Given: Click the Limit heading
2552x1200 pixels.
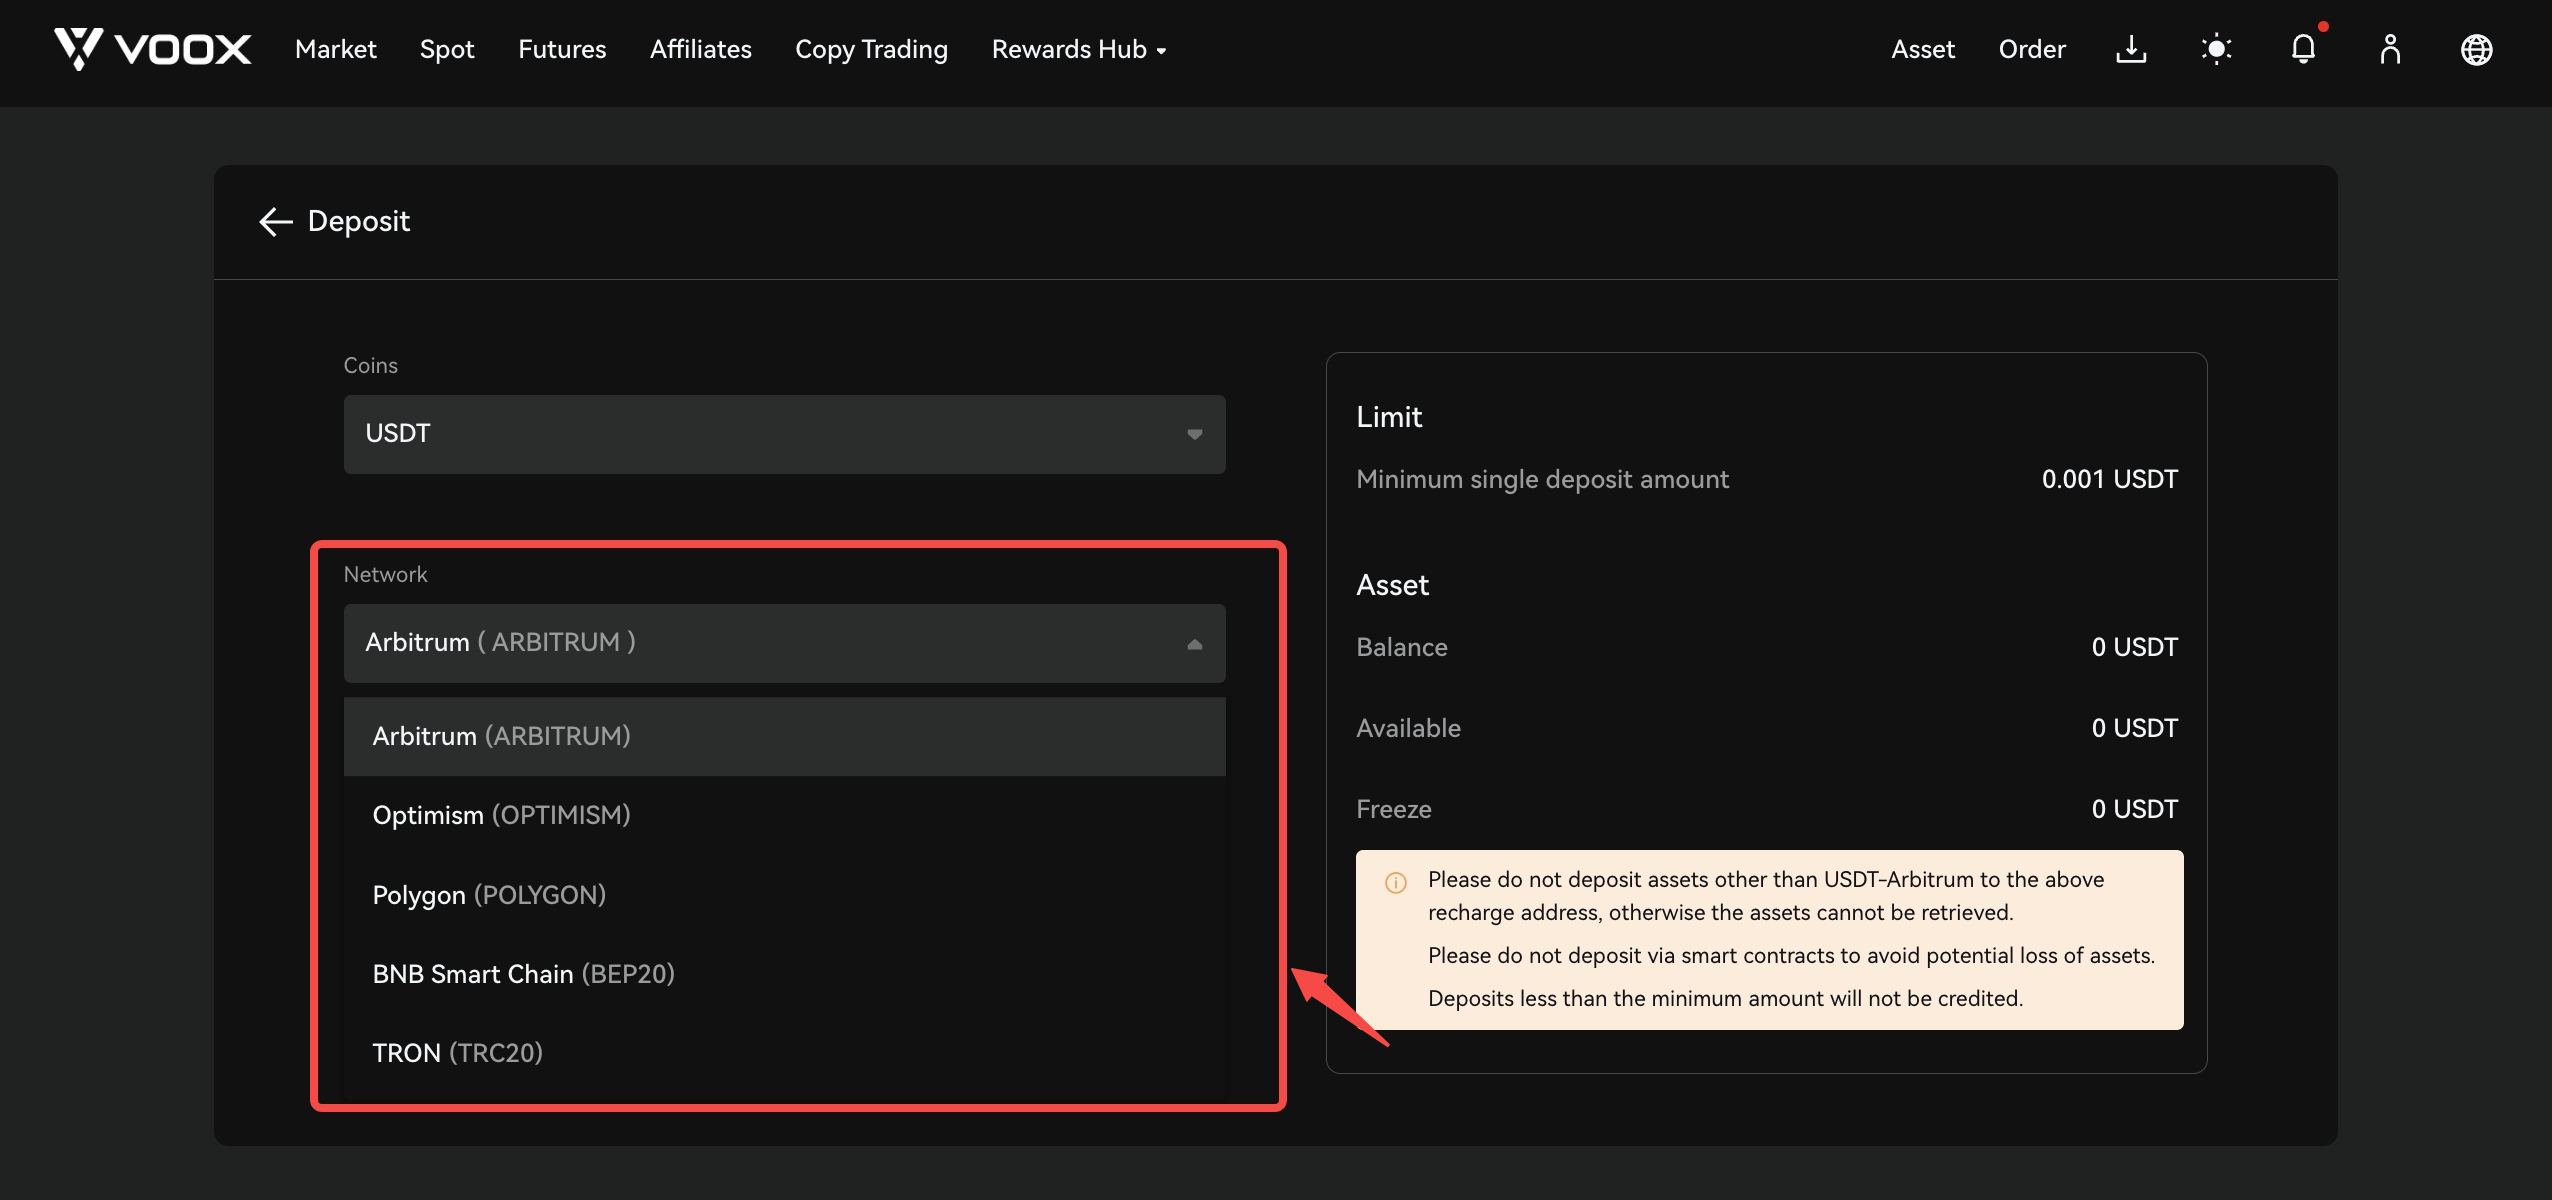Looking at the screenshot, I should (1389, 417).
